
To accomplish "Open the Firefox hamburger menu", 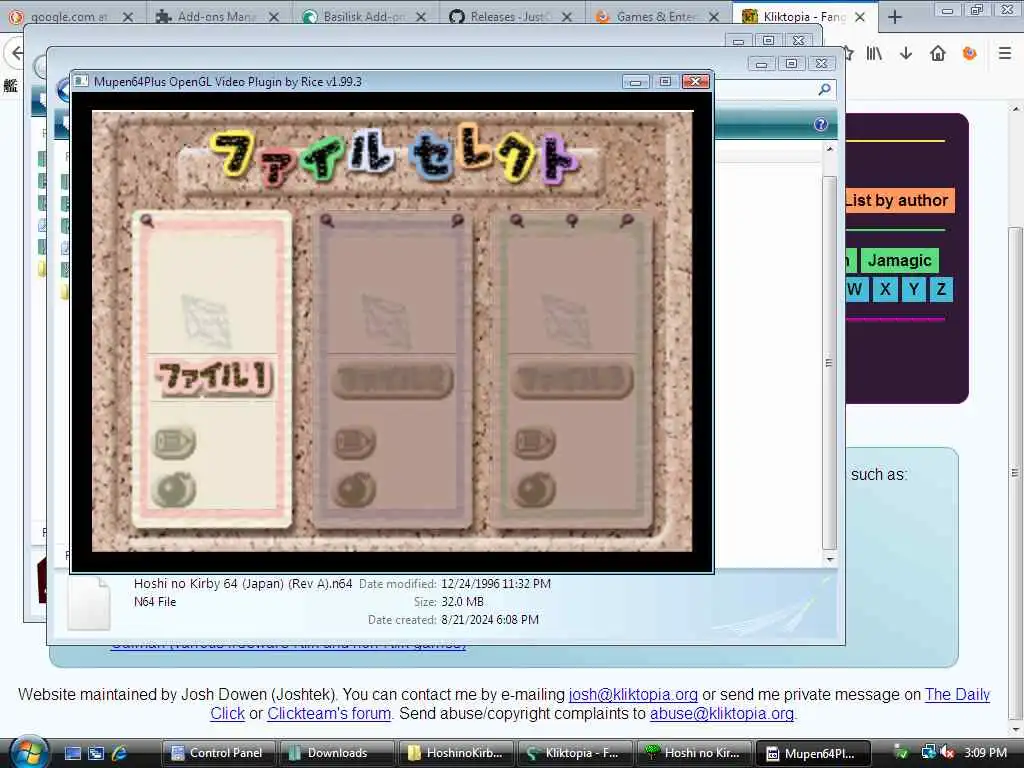I will point(1005,54).
